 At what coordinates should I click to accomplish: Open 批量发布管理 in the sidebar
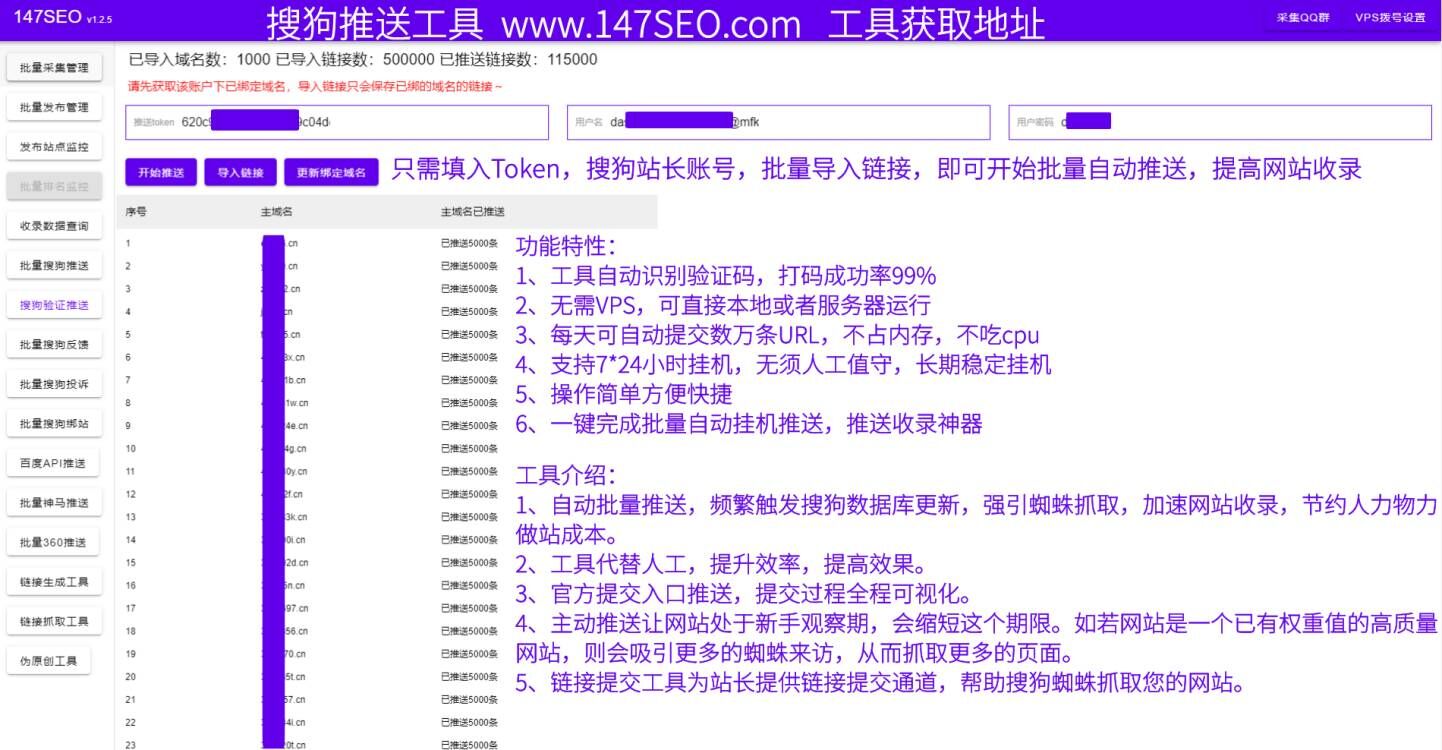coord(50,107)
